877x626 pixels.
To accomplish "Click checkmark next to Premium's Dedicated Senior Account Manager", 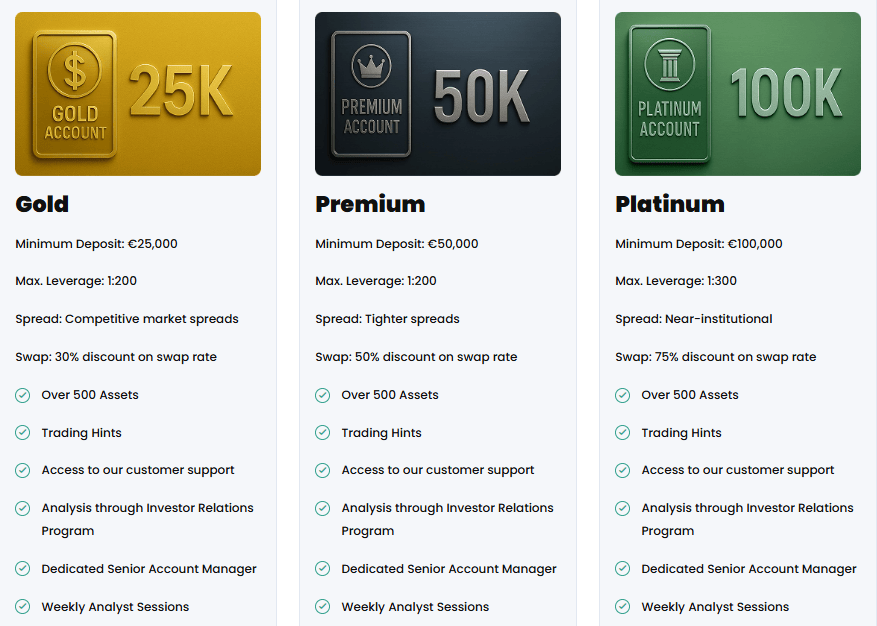I will [323, 569].
